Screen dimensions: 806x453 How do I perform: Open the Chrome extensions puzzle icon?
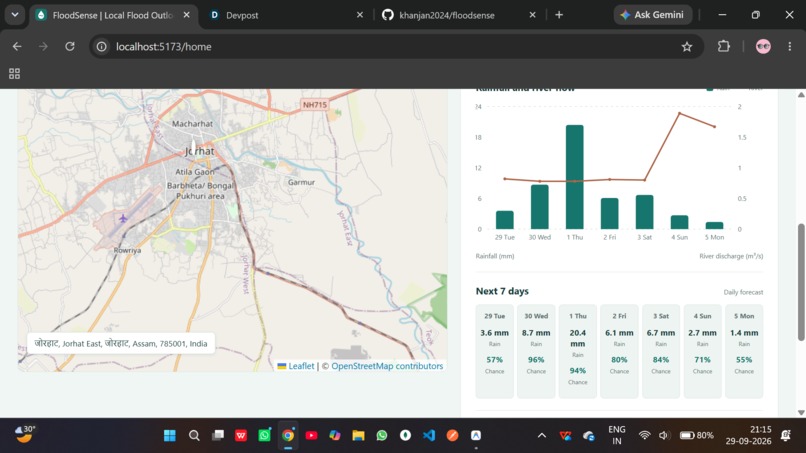tap(724, 46)
